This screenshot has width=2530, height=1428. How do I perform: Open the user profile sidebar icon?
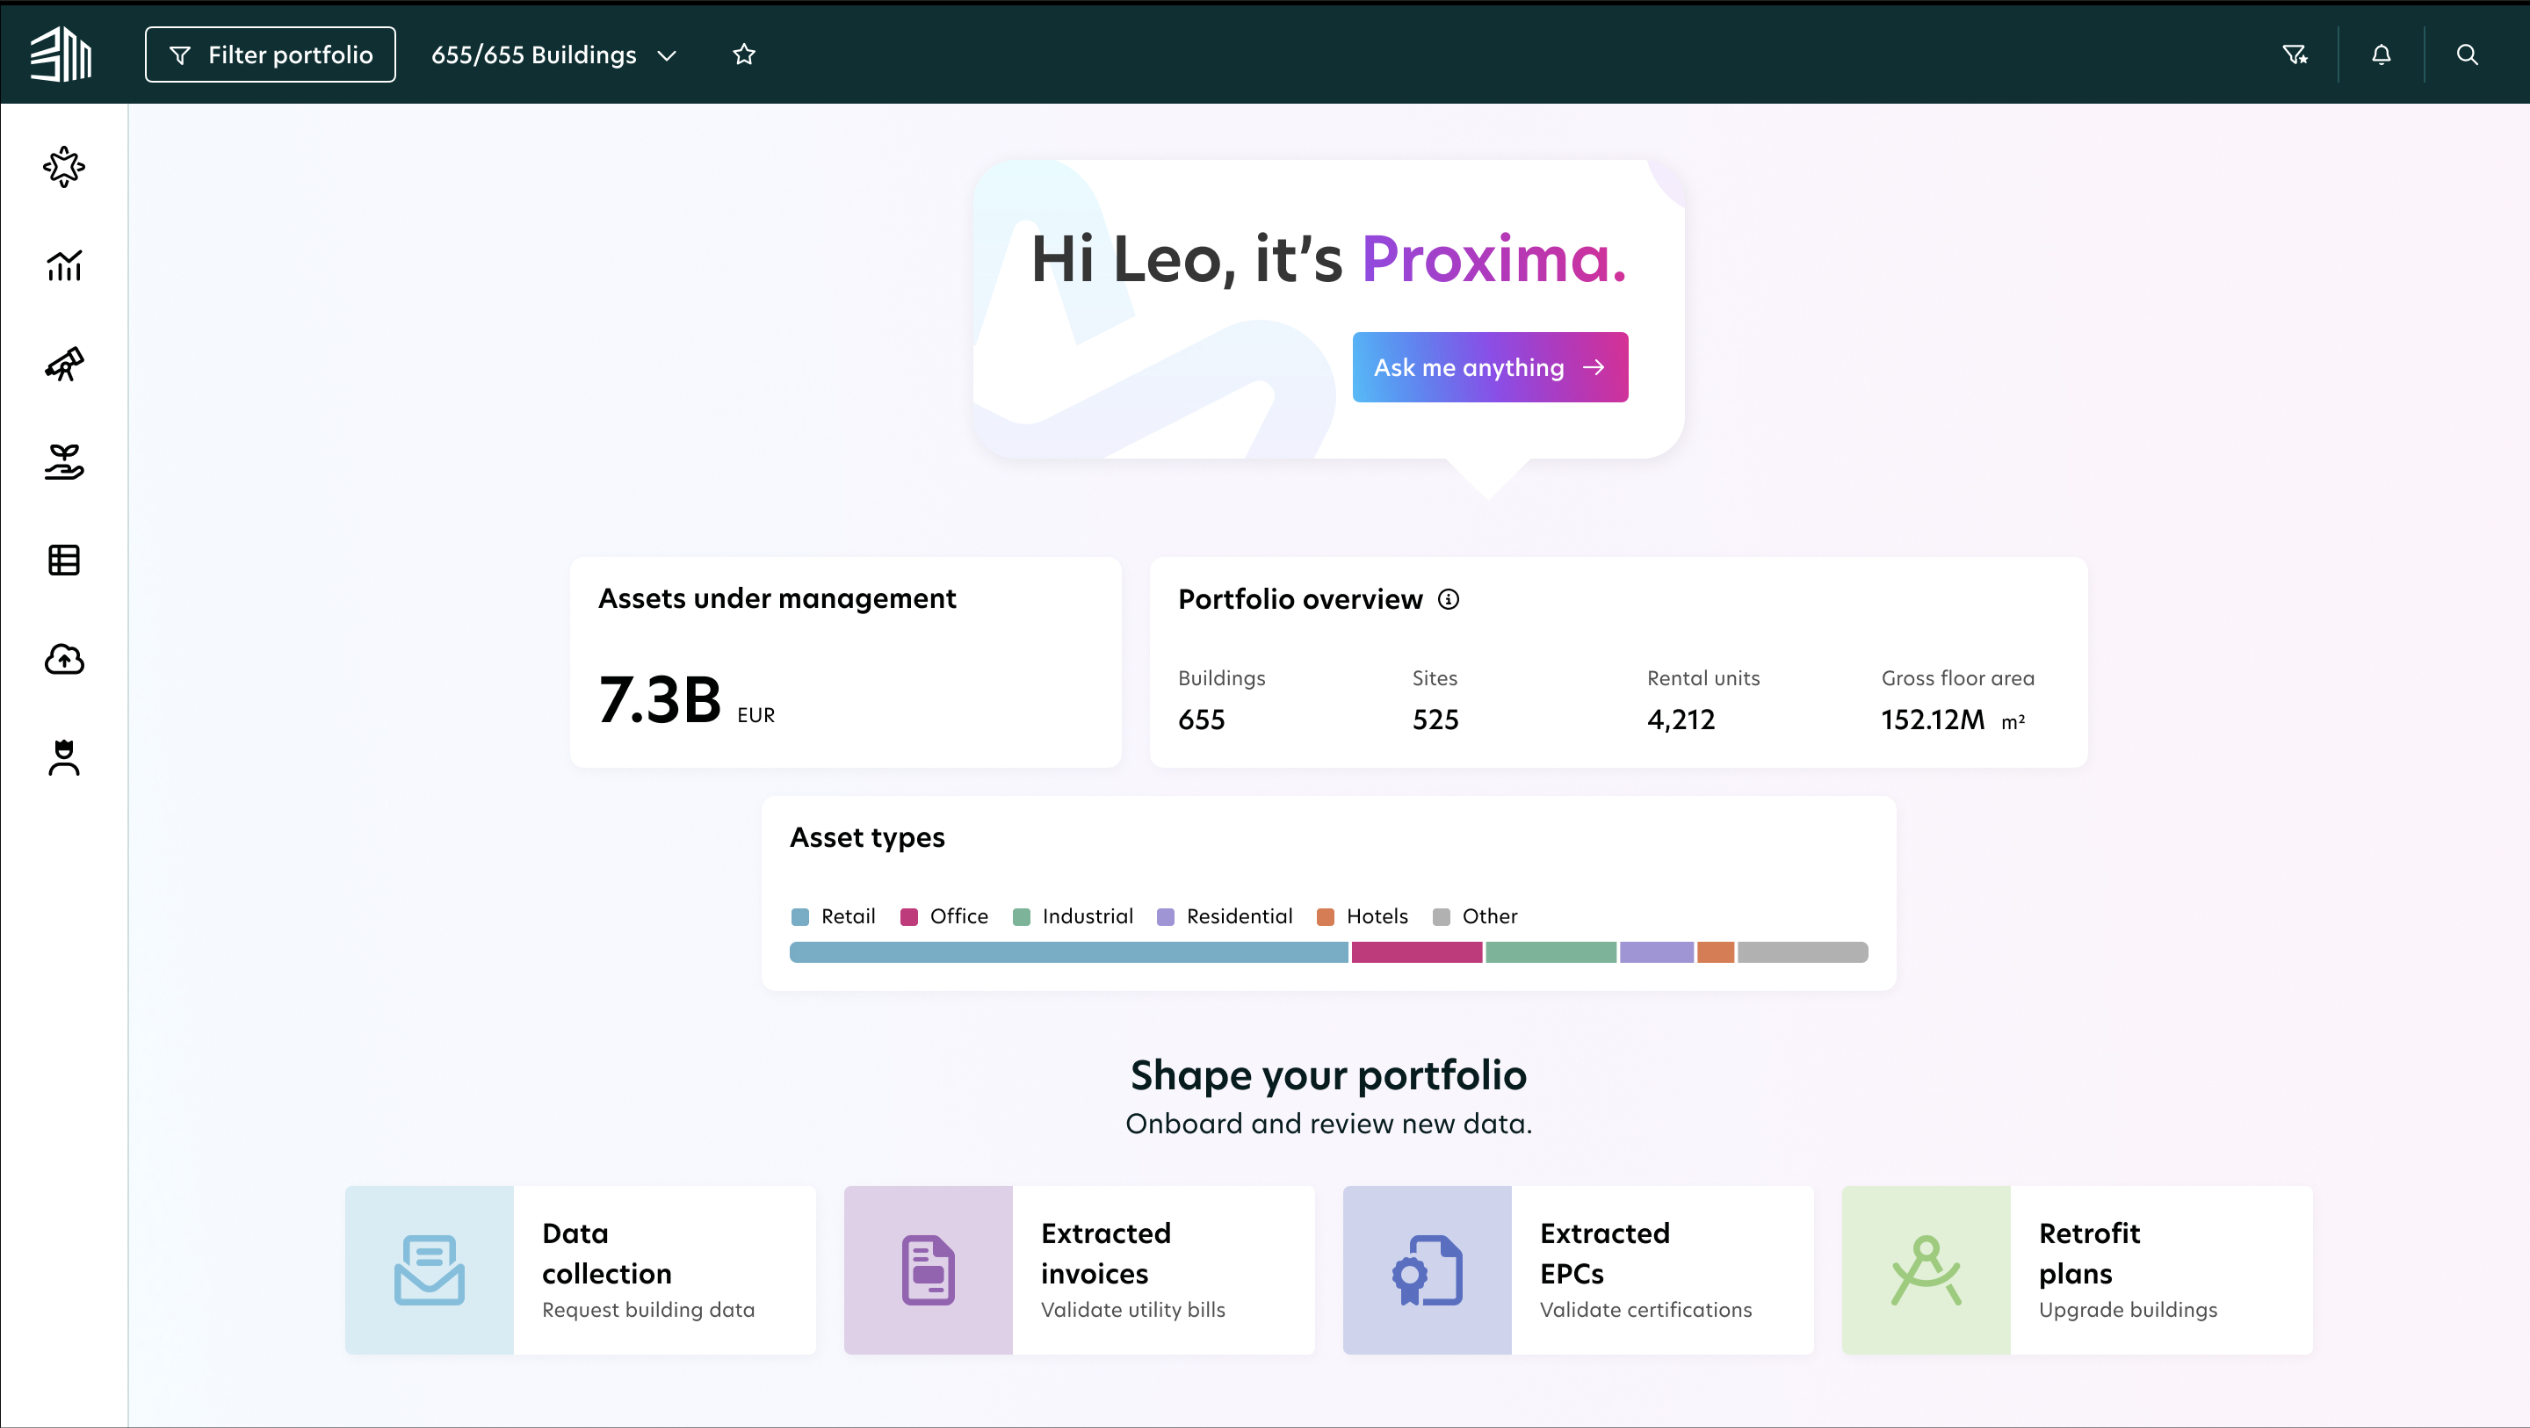point(64,757)
